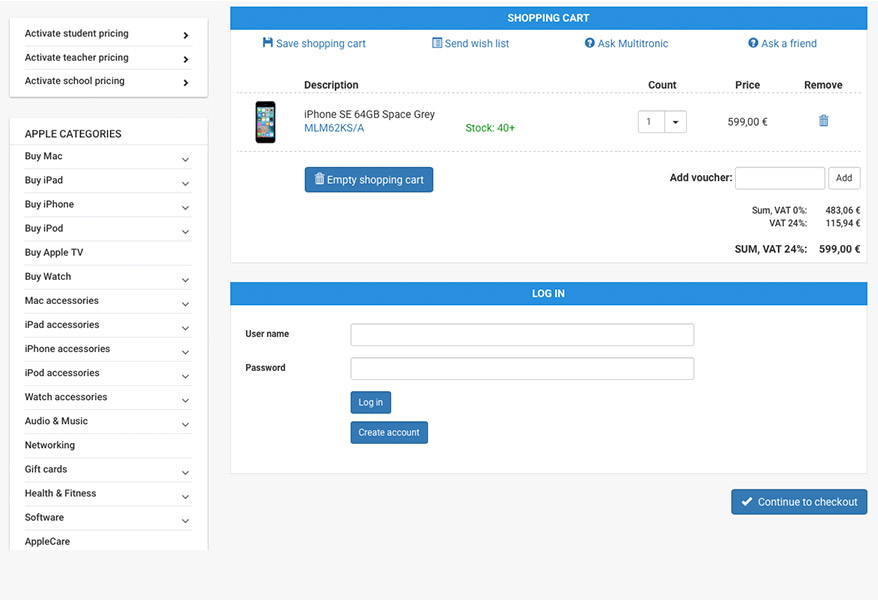Click the arrow next to Activate student pricing
The height and width of the screenshot is (600, 878).
(x=186, y=35)
